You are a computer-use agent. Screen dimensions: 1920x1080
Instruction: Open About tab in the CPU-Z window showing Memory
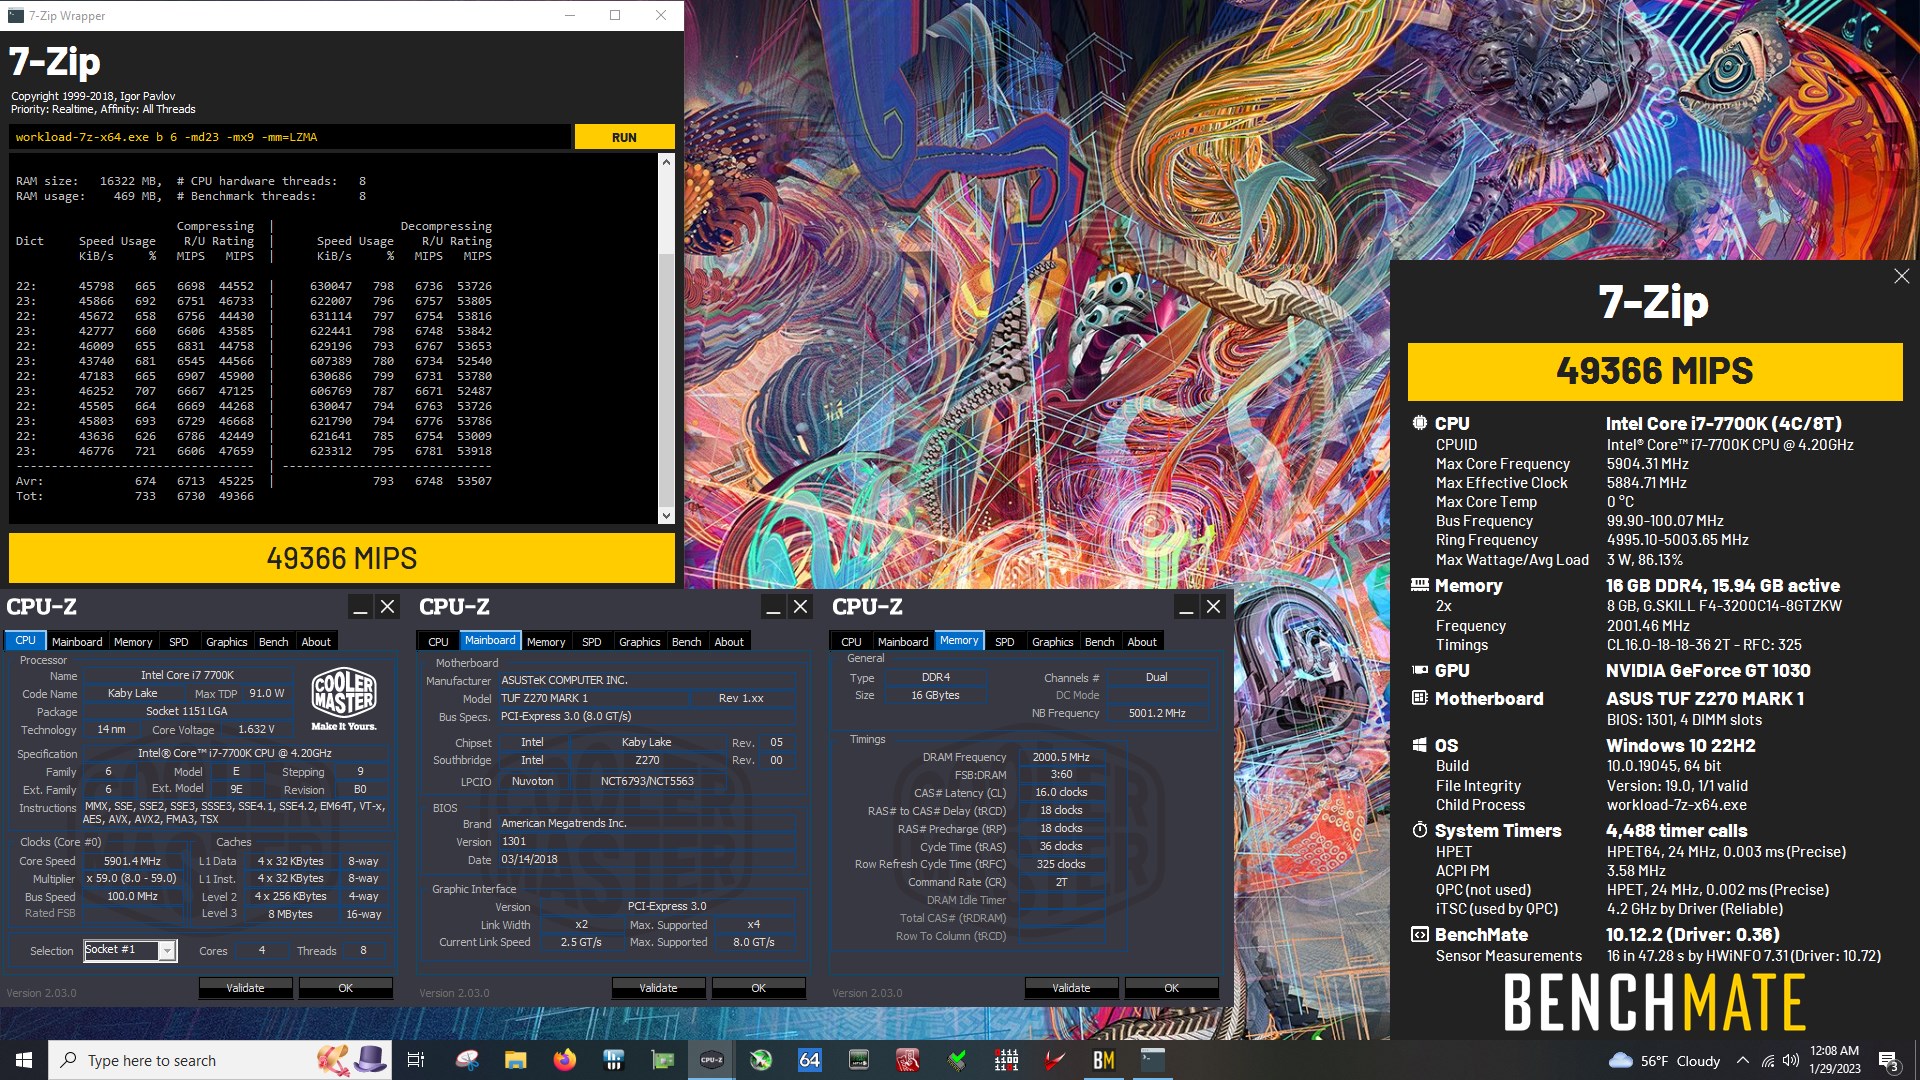click(x=1142, y=642)
